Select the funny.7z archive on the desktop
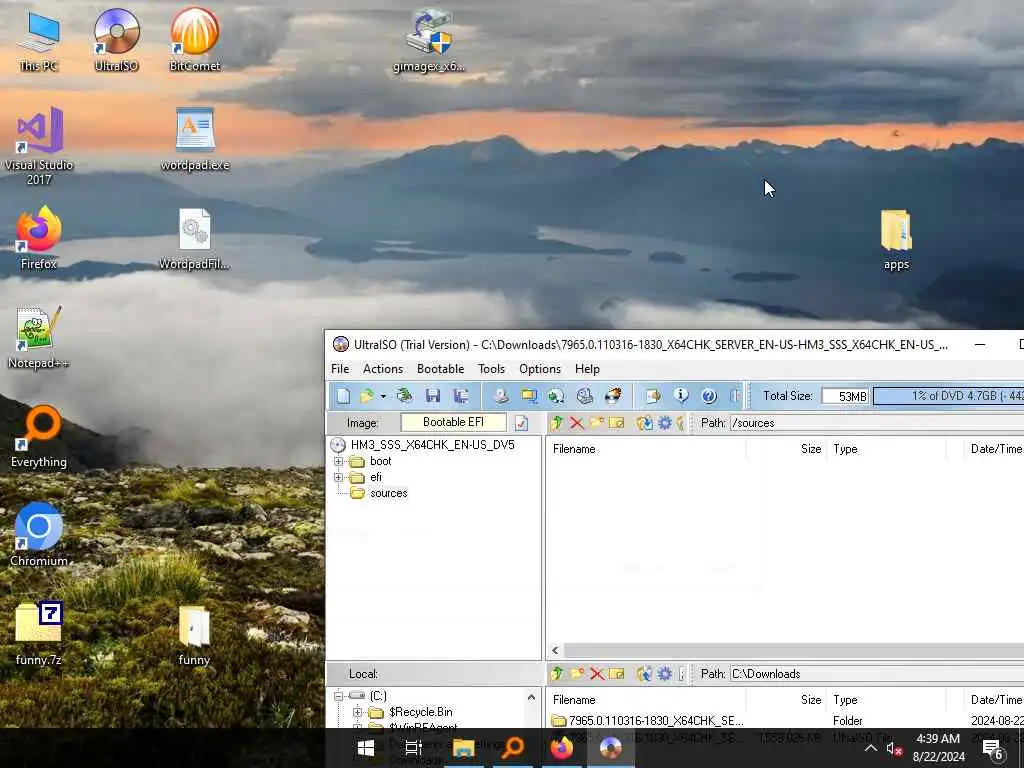This screenshot has width=1024, height=768. pos(39,633)
